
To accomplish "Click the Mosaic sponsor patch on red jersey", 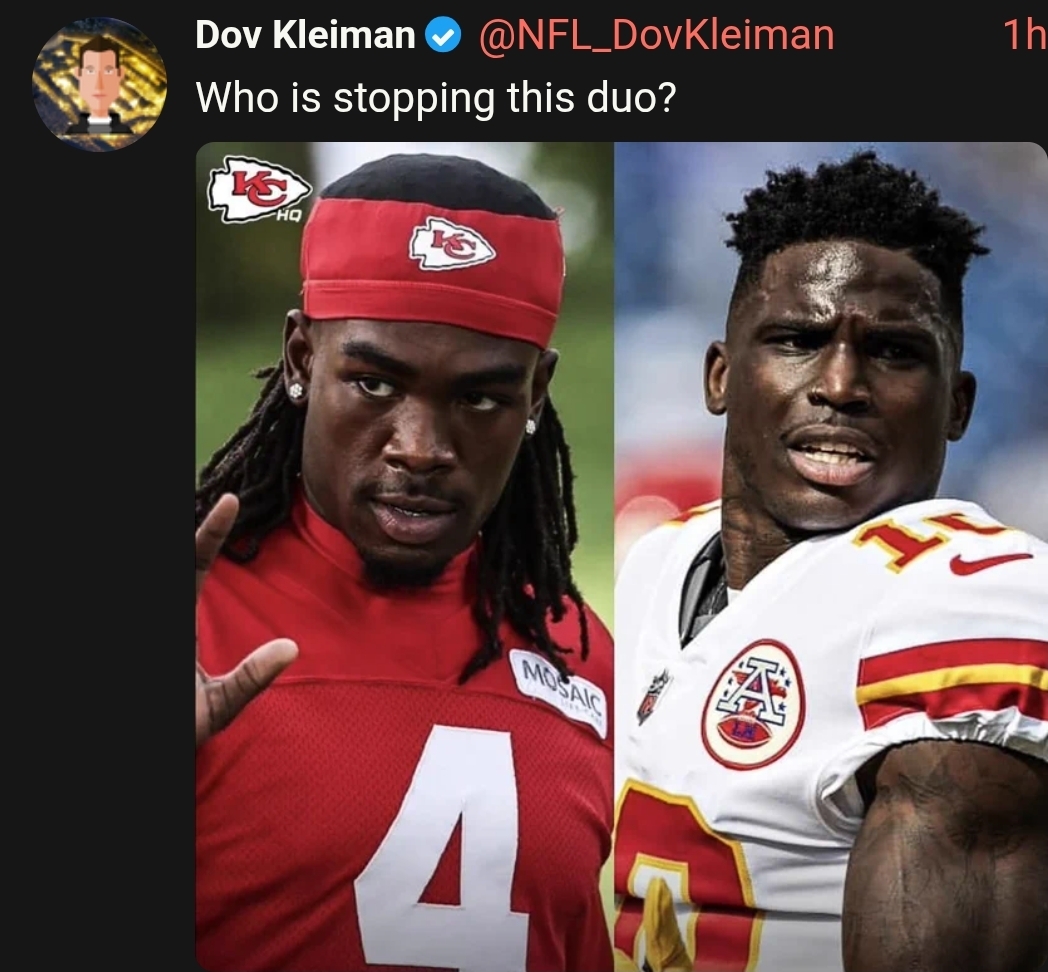I will [558, 691].
